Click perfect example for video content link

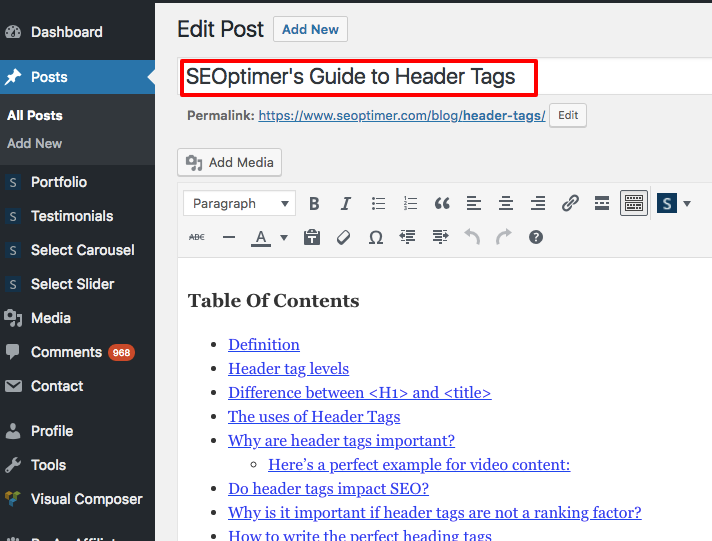coord(419,465)
